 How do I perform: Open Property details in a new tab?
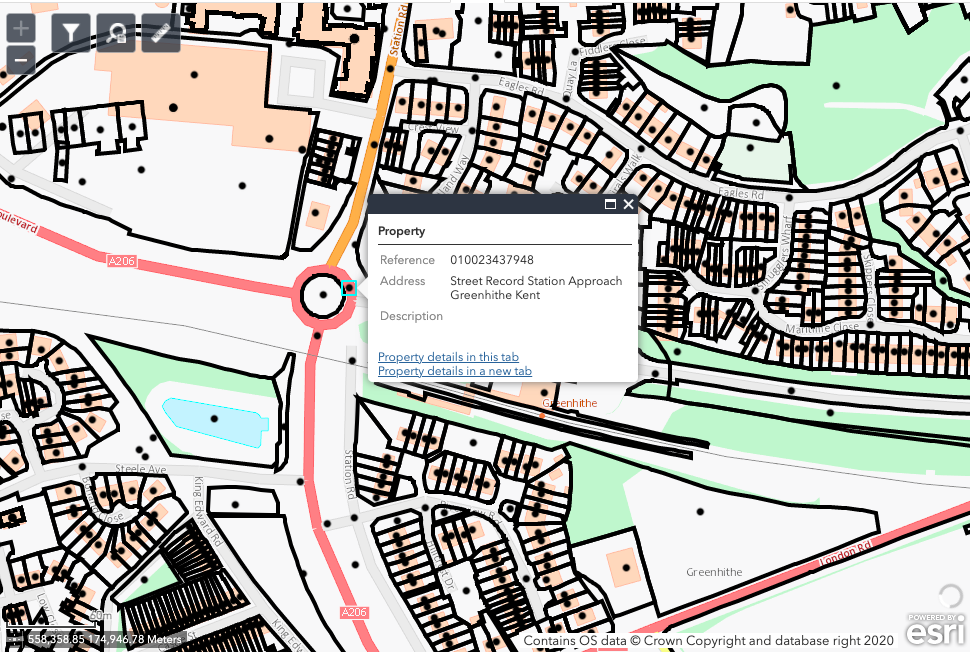455,371
